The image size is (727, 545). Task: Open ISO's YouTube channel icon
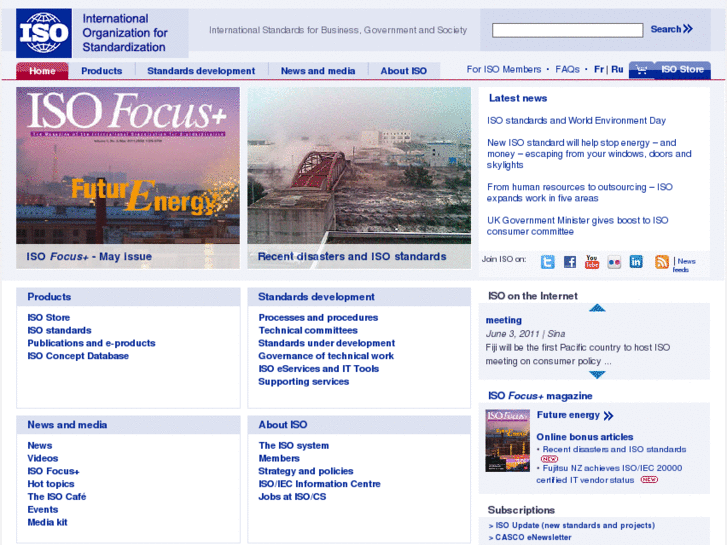coord(592,262)
